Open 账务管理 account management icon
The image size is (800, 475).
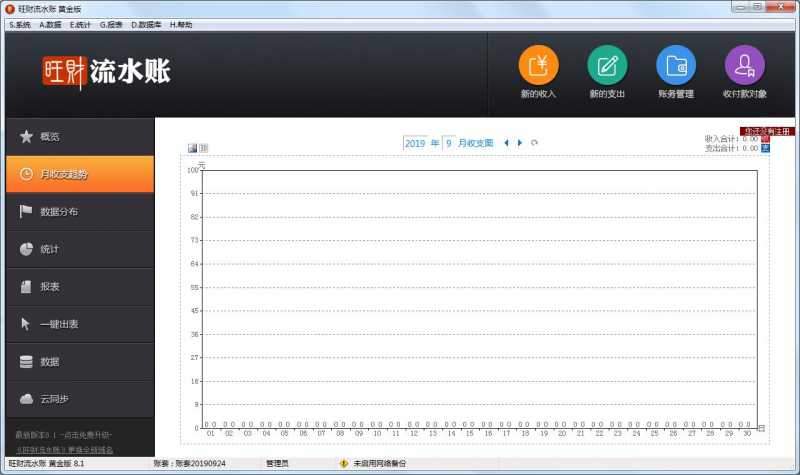tap(676, 65)
